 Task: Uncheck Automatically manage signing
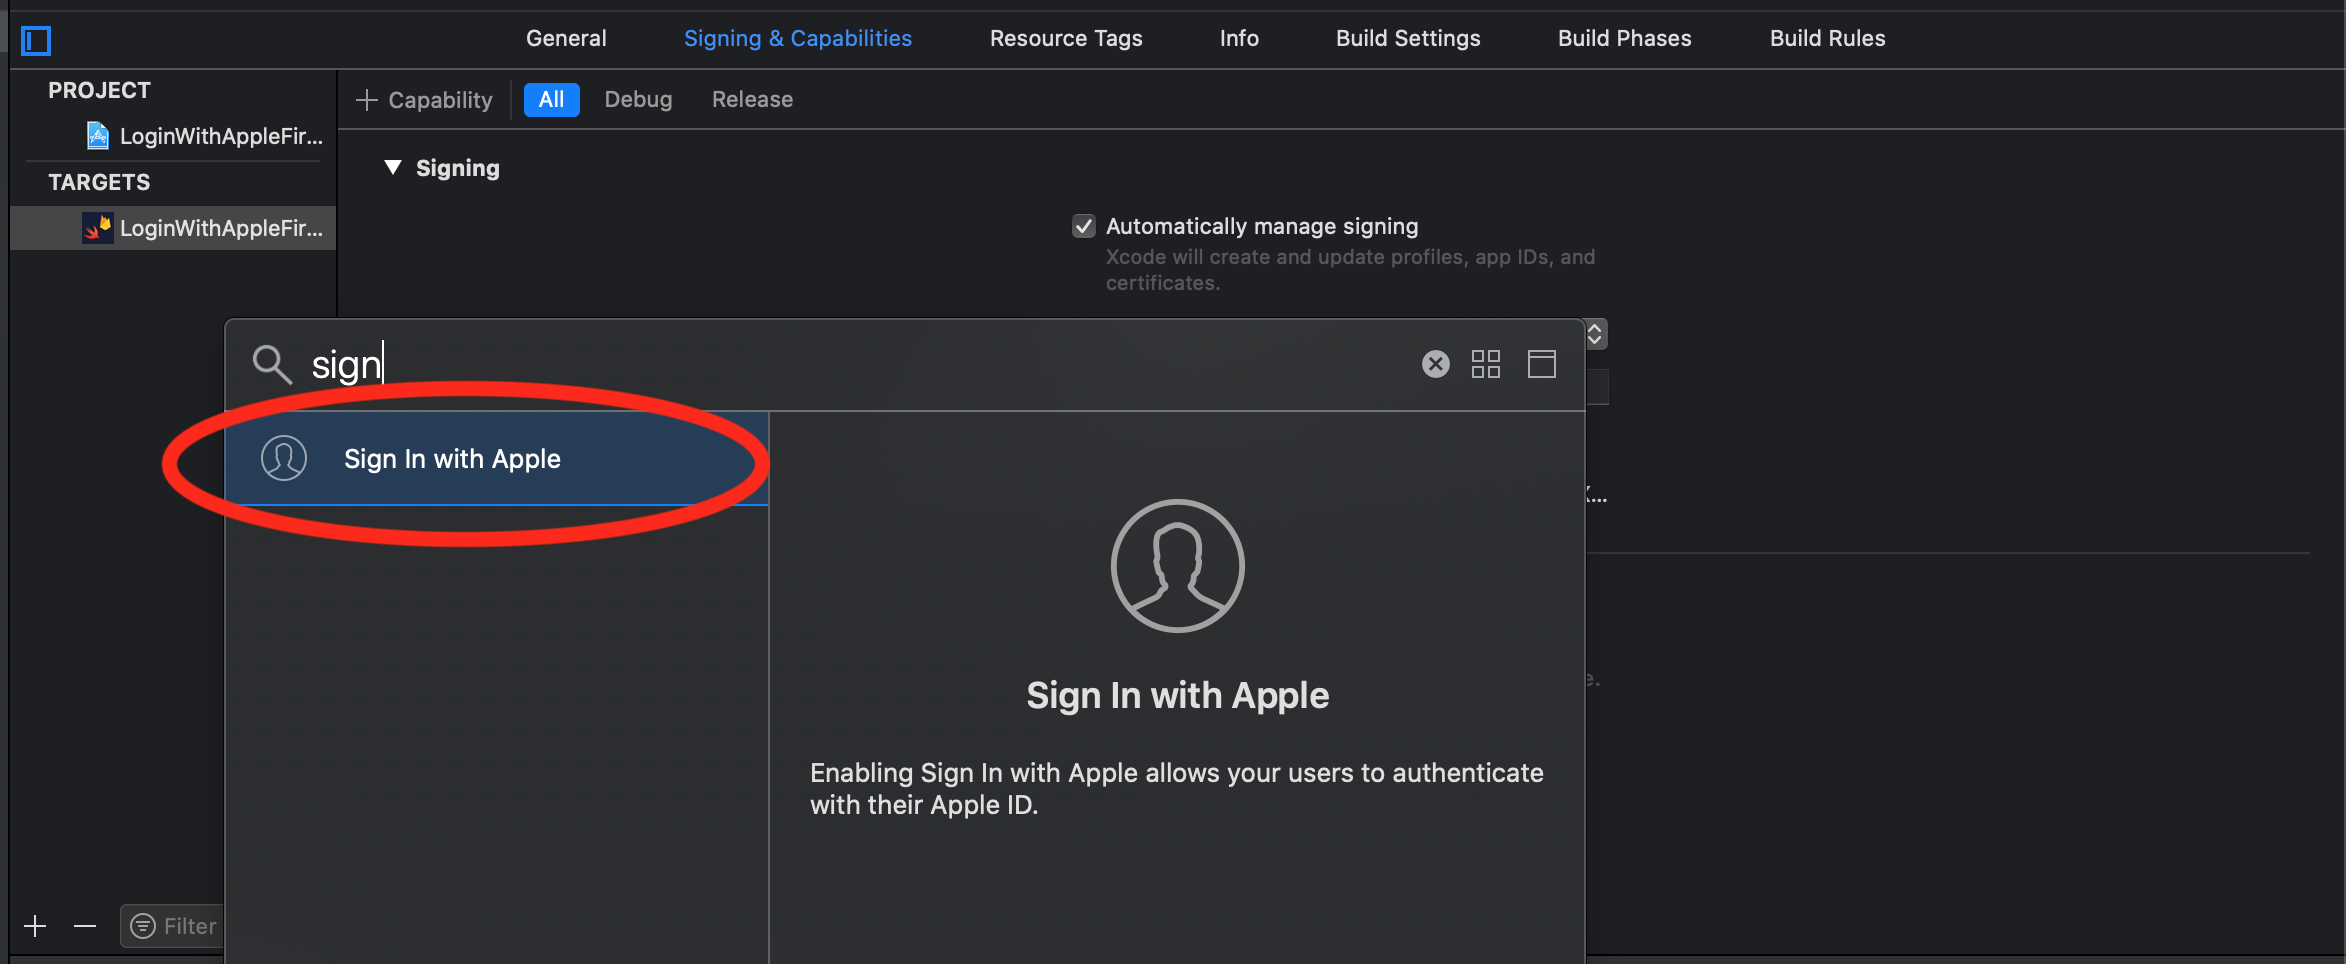point(1084,226)
